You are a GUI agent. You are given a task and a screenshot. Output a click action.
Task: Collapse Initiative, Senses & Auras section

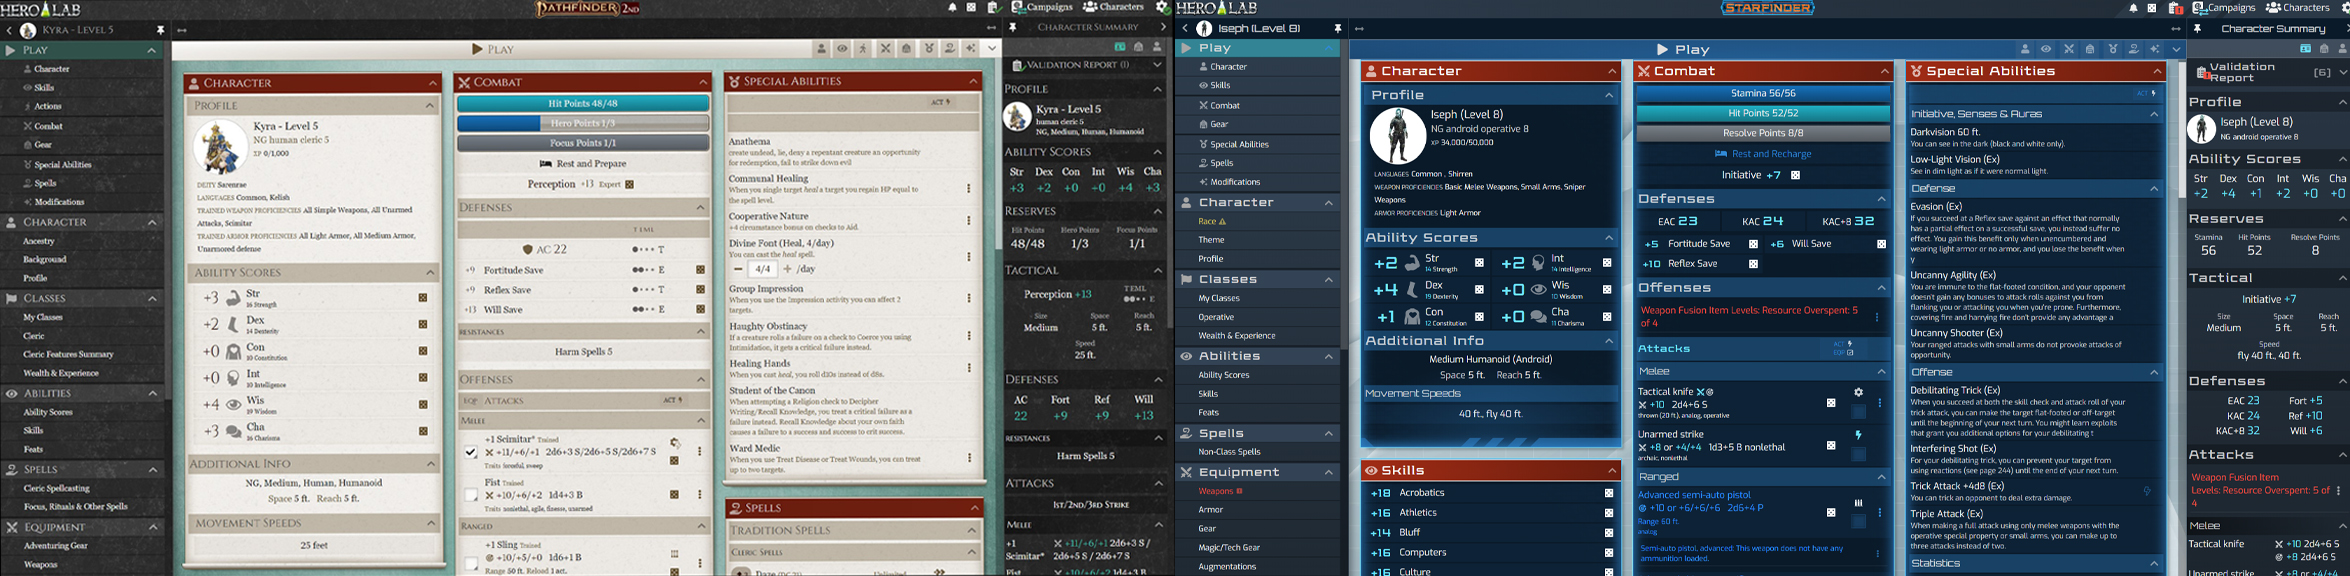pos(2154,114)
